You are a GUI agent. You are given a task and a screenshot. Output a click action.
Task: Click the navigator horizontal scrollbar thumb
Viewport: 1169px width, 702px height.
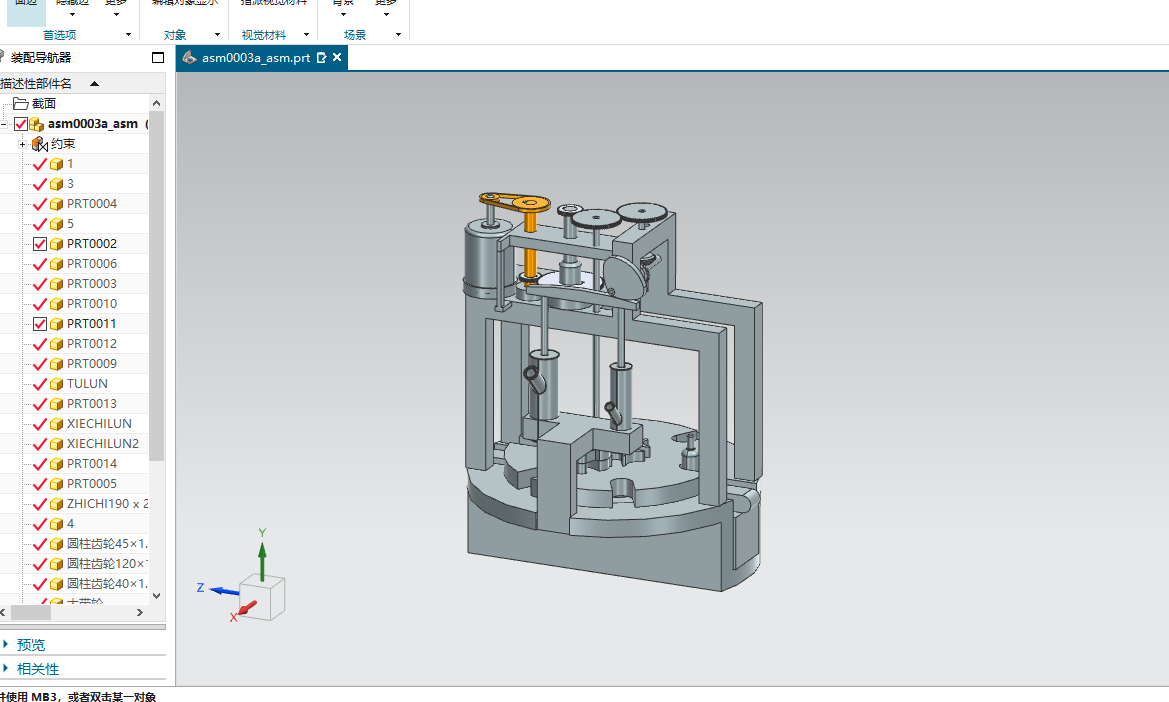coord(31,613)
